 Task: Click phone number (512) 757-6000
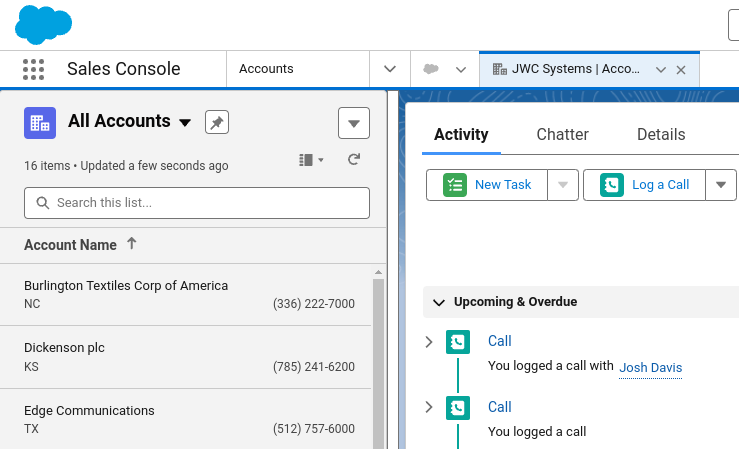pyautogui.click(x=313, y=429)
